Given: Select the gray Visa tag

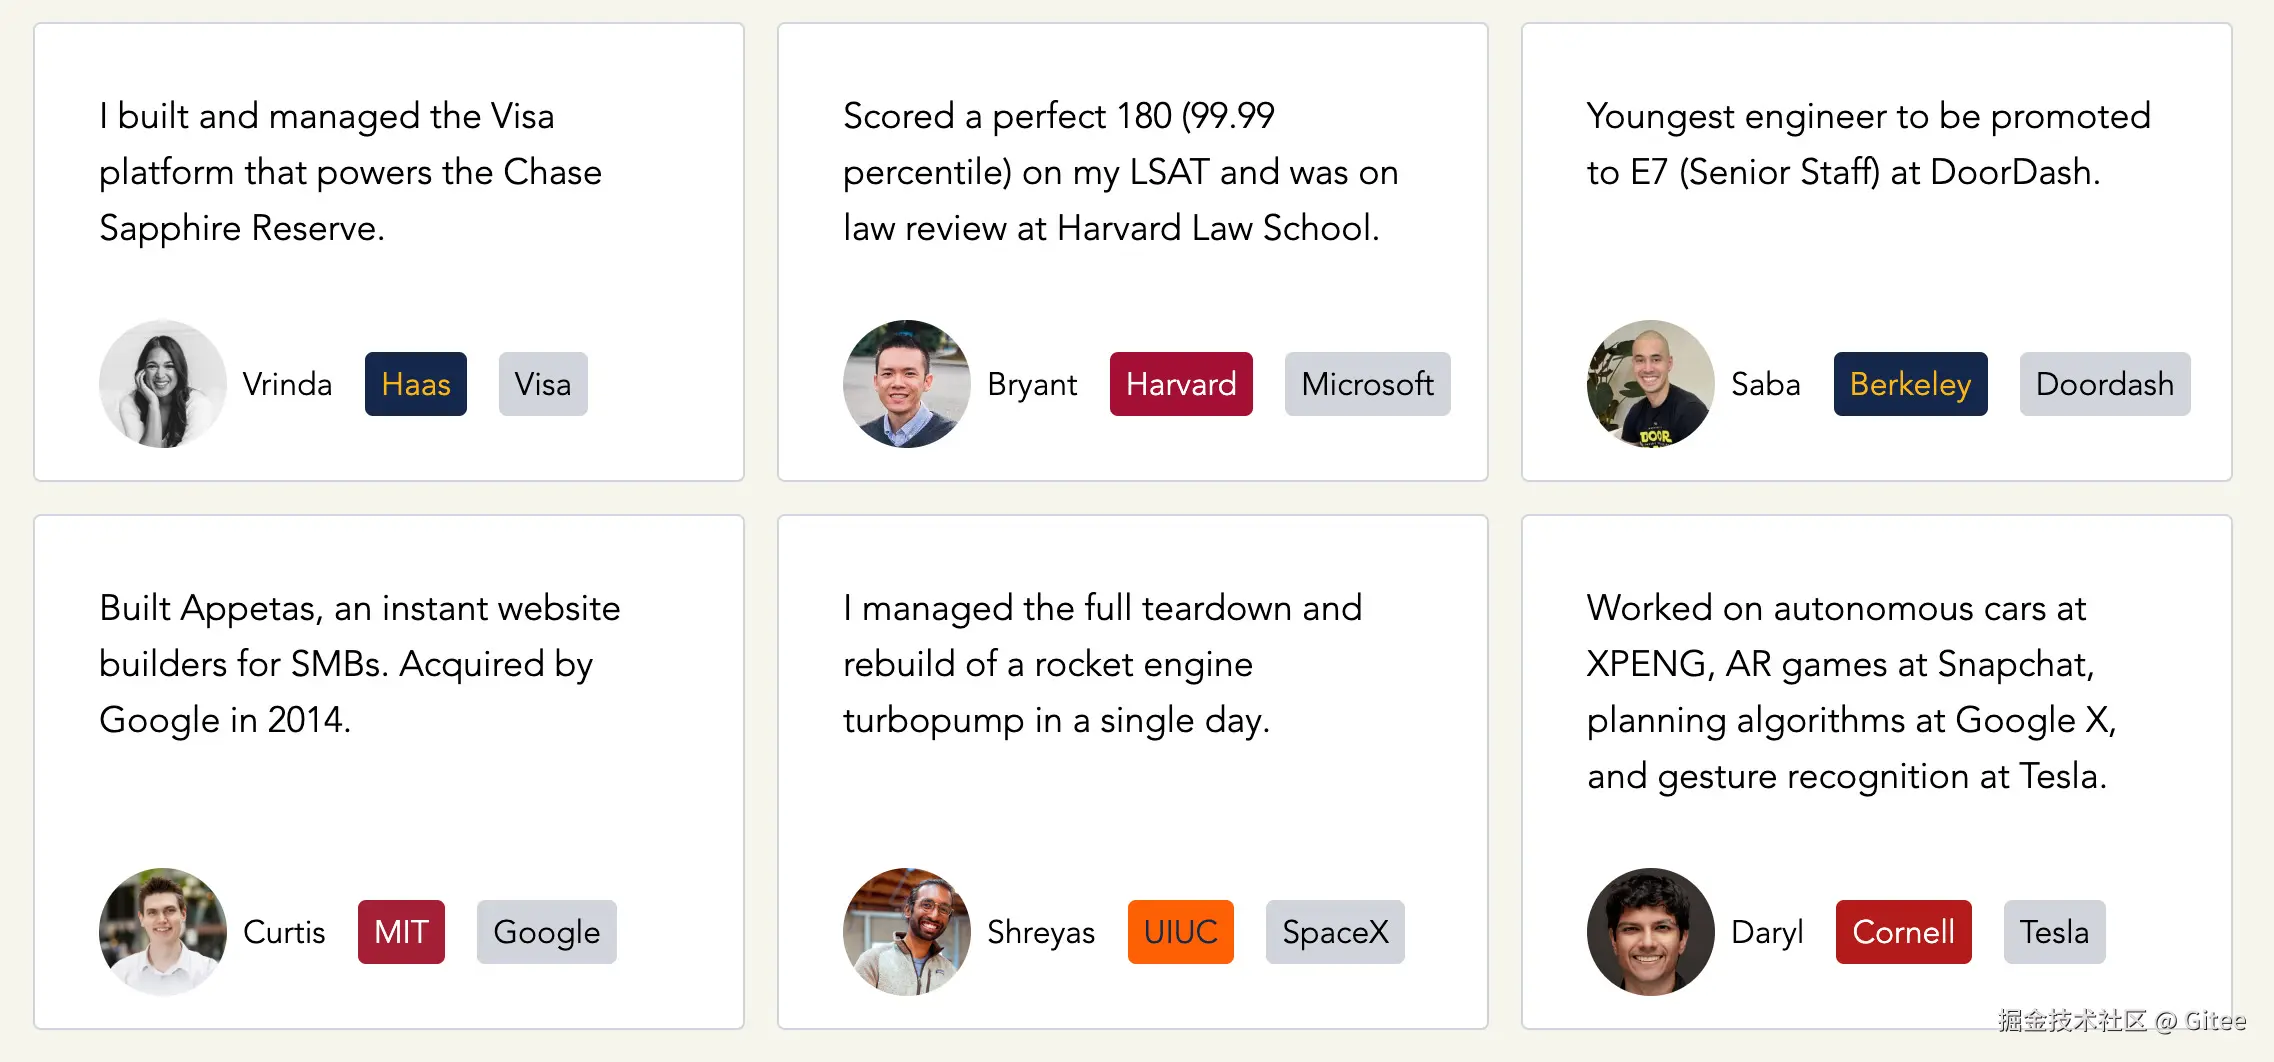Looking at the screenshot, I should [x=543, y=384].
